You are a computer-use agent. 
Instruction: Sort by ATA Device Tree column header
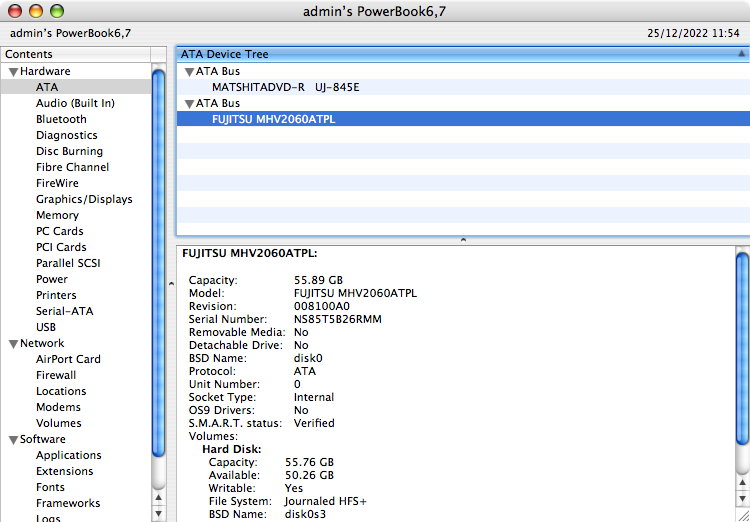tap(463, 54)
